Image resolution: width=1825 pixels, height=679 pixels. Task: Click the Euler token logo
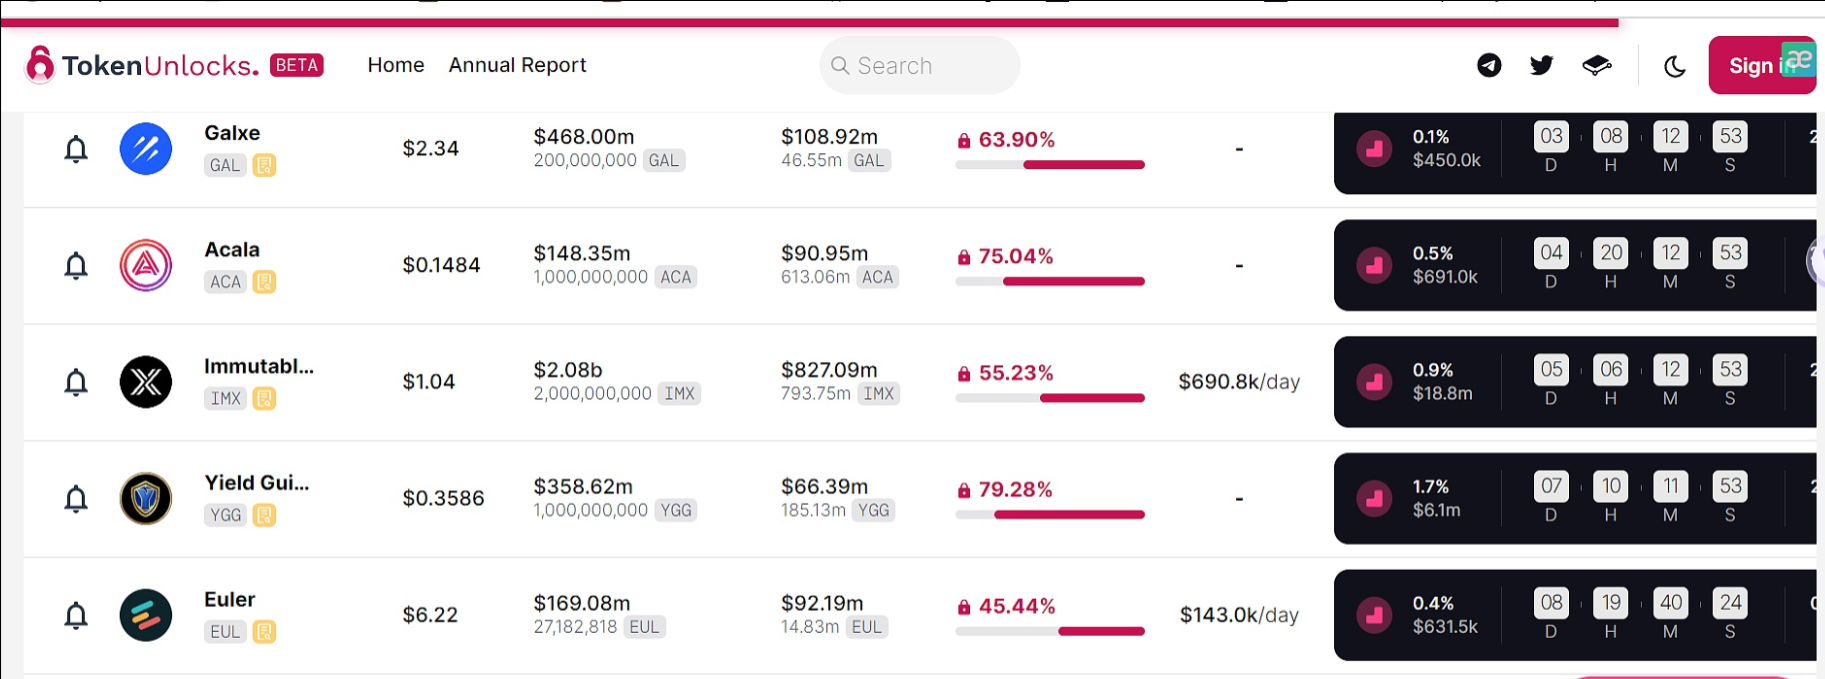[x=146, y=615]
